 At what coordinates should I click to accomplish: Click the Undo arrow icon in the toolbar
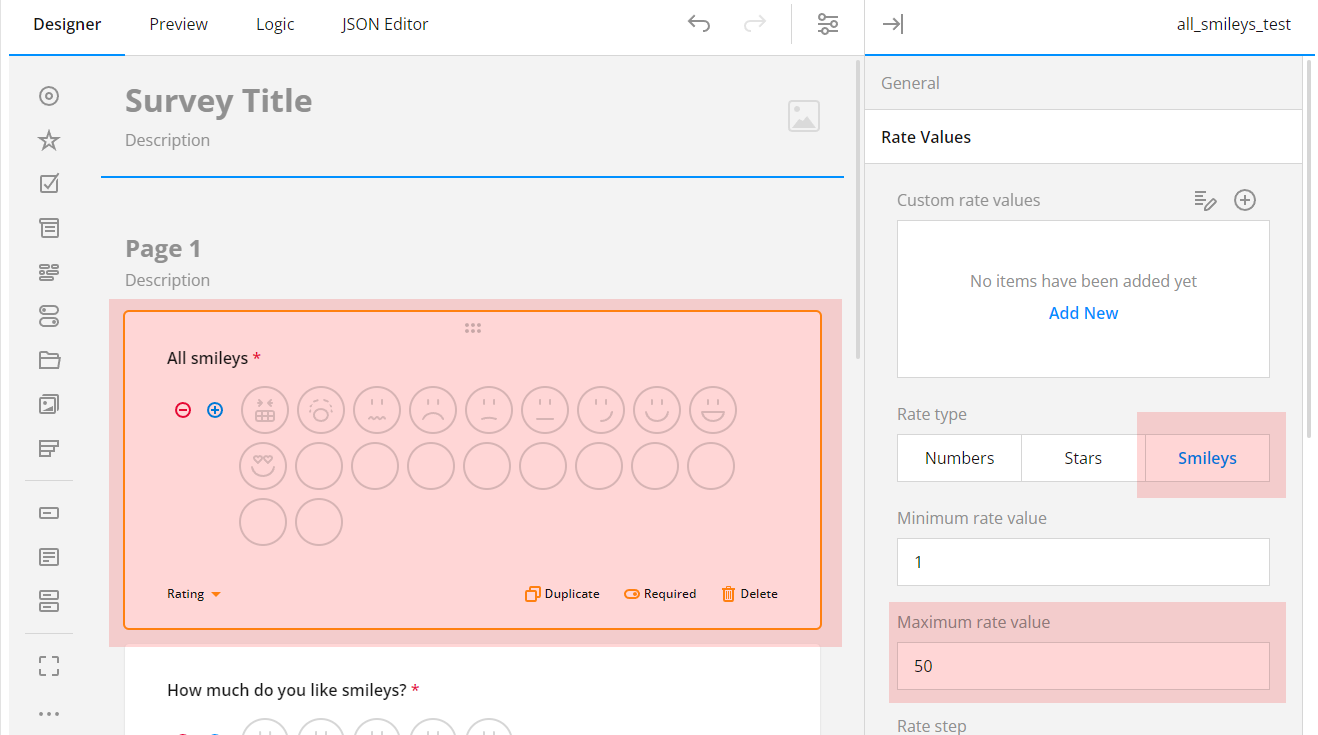tap(699, 23)
